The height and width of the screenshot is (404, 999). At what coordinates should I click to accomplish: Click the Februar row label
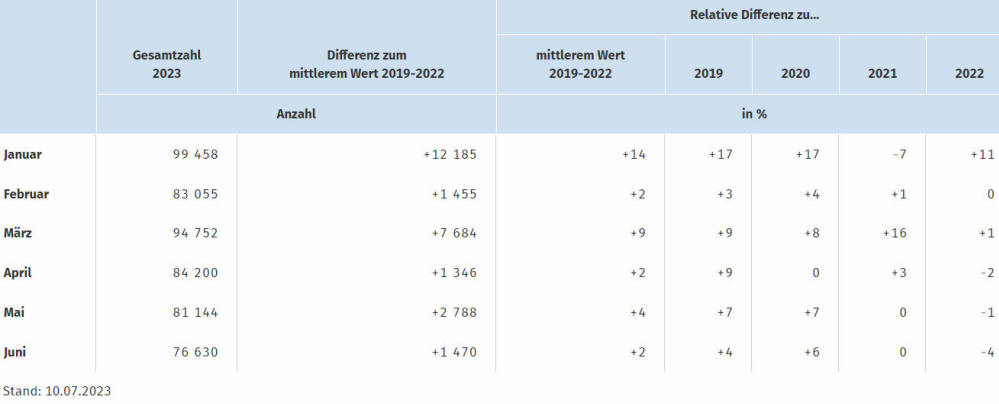coord(26,194)
